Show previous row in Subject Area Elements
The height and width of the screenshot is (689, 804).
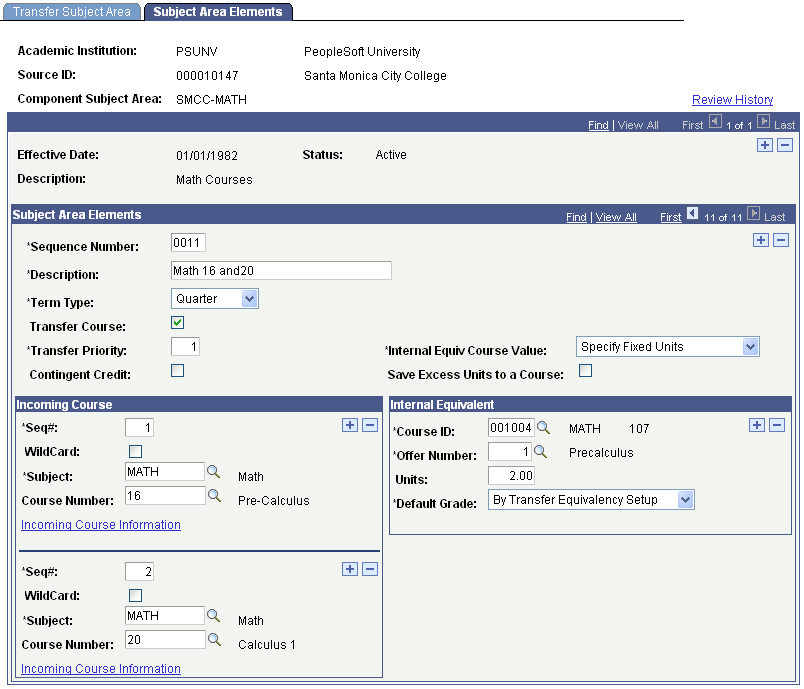click(x=692, y=214)
